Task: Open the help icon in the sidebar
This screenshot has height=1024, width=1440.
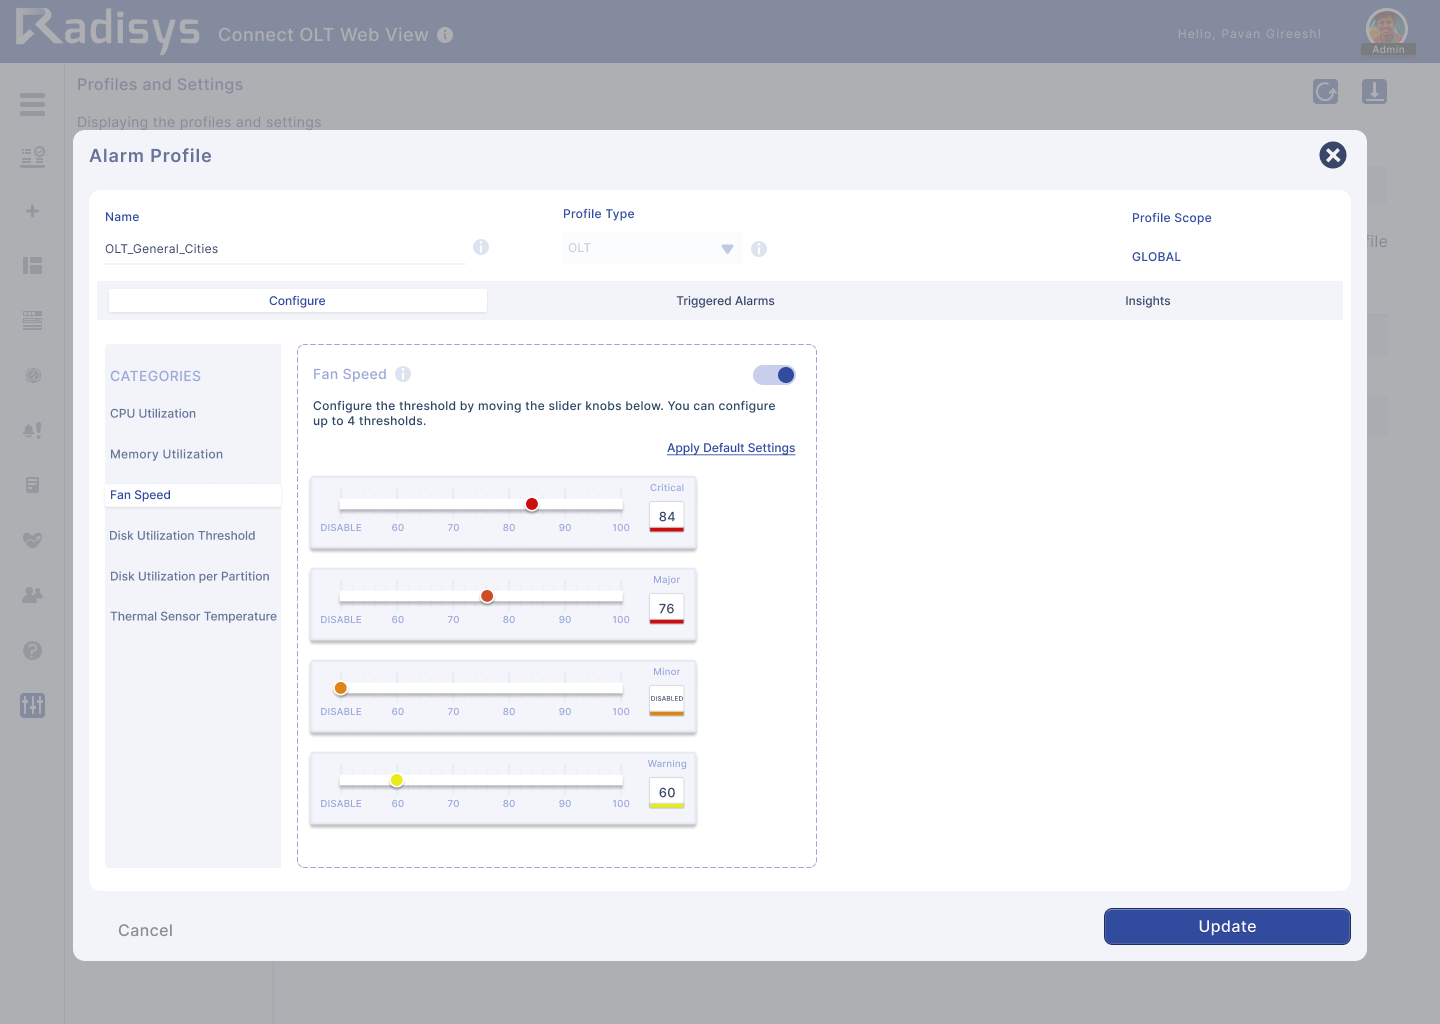Action: coord(32,650)
